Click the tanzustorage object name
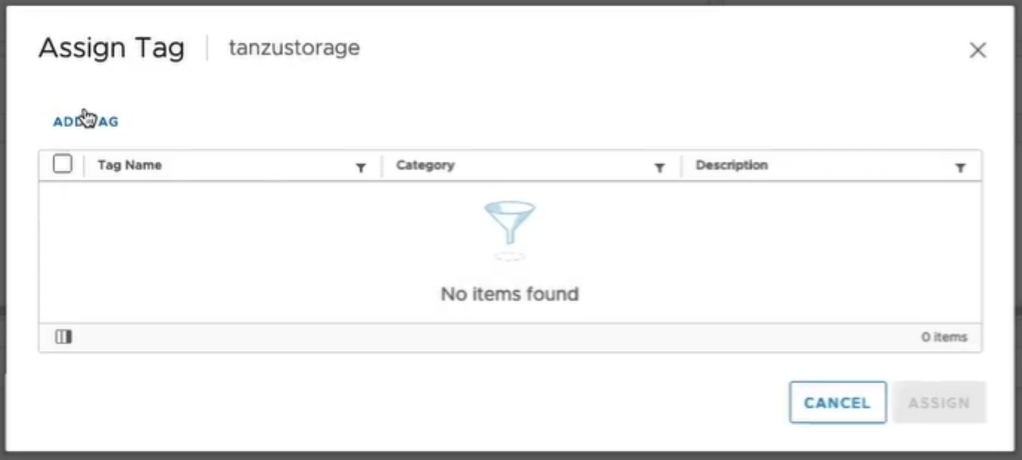The height and width of the screenshot is (460, 1022). (x=294, y=48)
